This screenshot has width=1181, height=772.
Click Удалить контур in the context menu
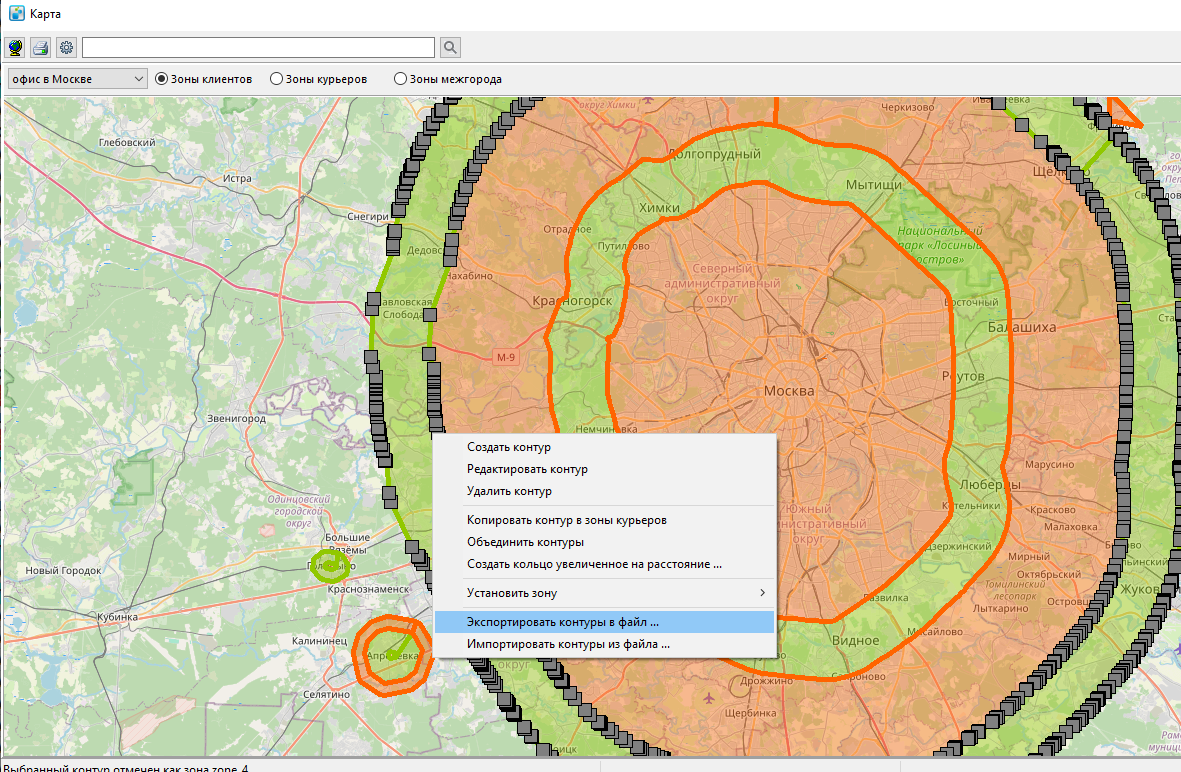click(x=509, y=491)
